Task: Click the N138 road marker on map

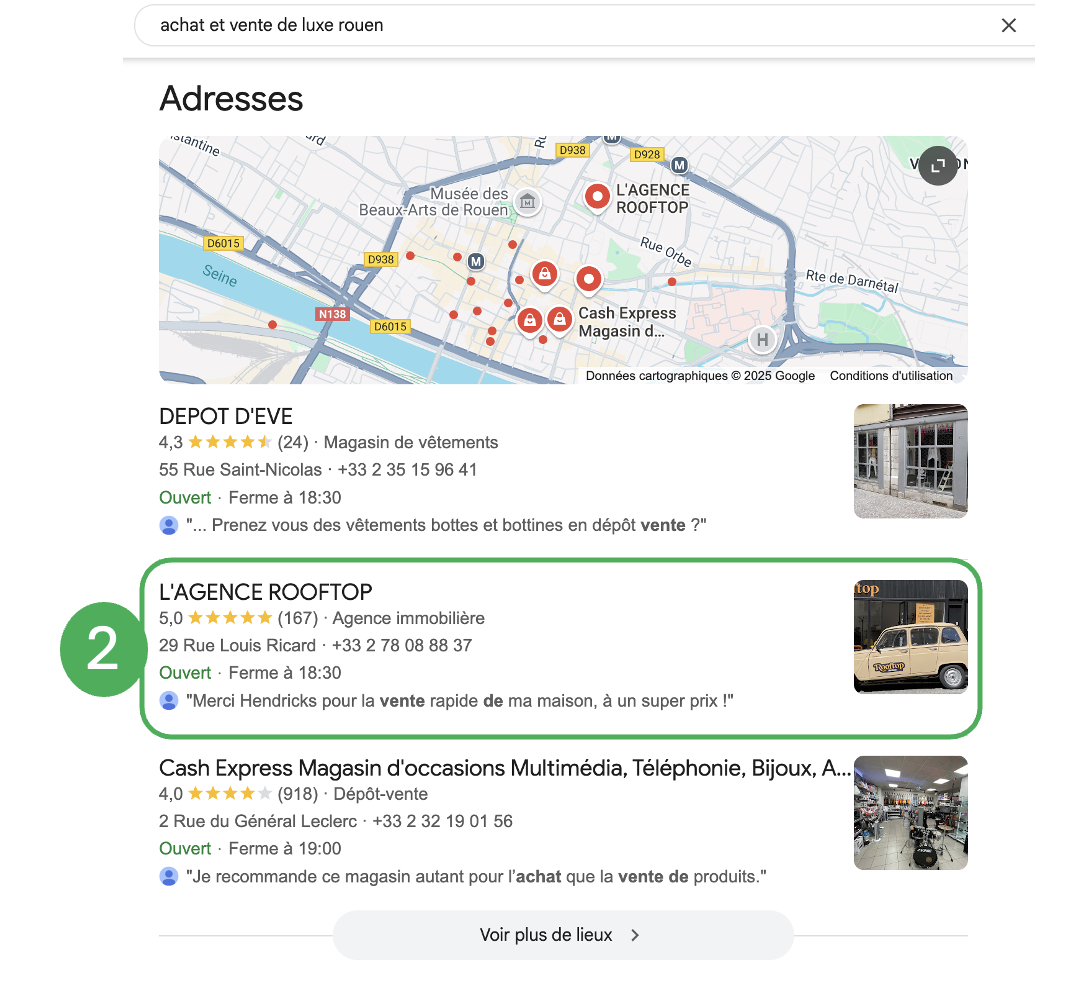Action: [x=332, y=314]
